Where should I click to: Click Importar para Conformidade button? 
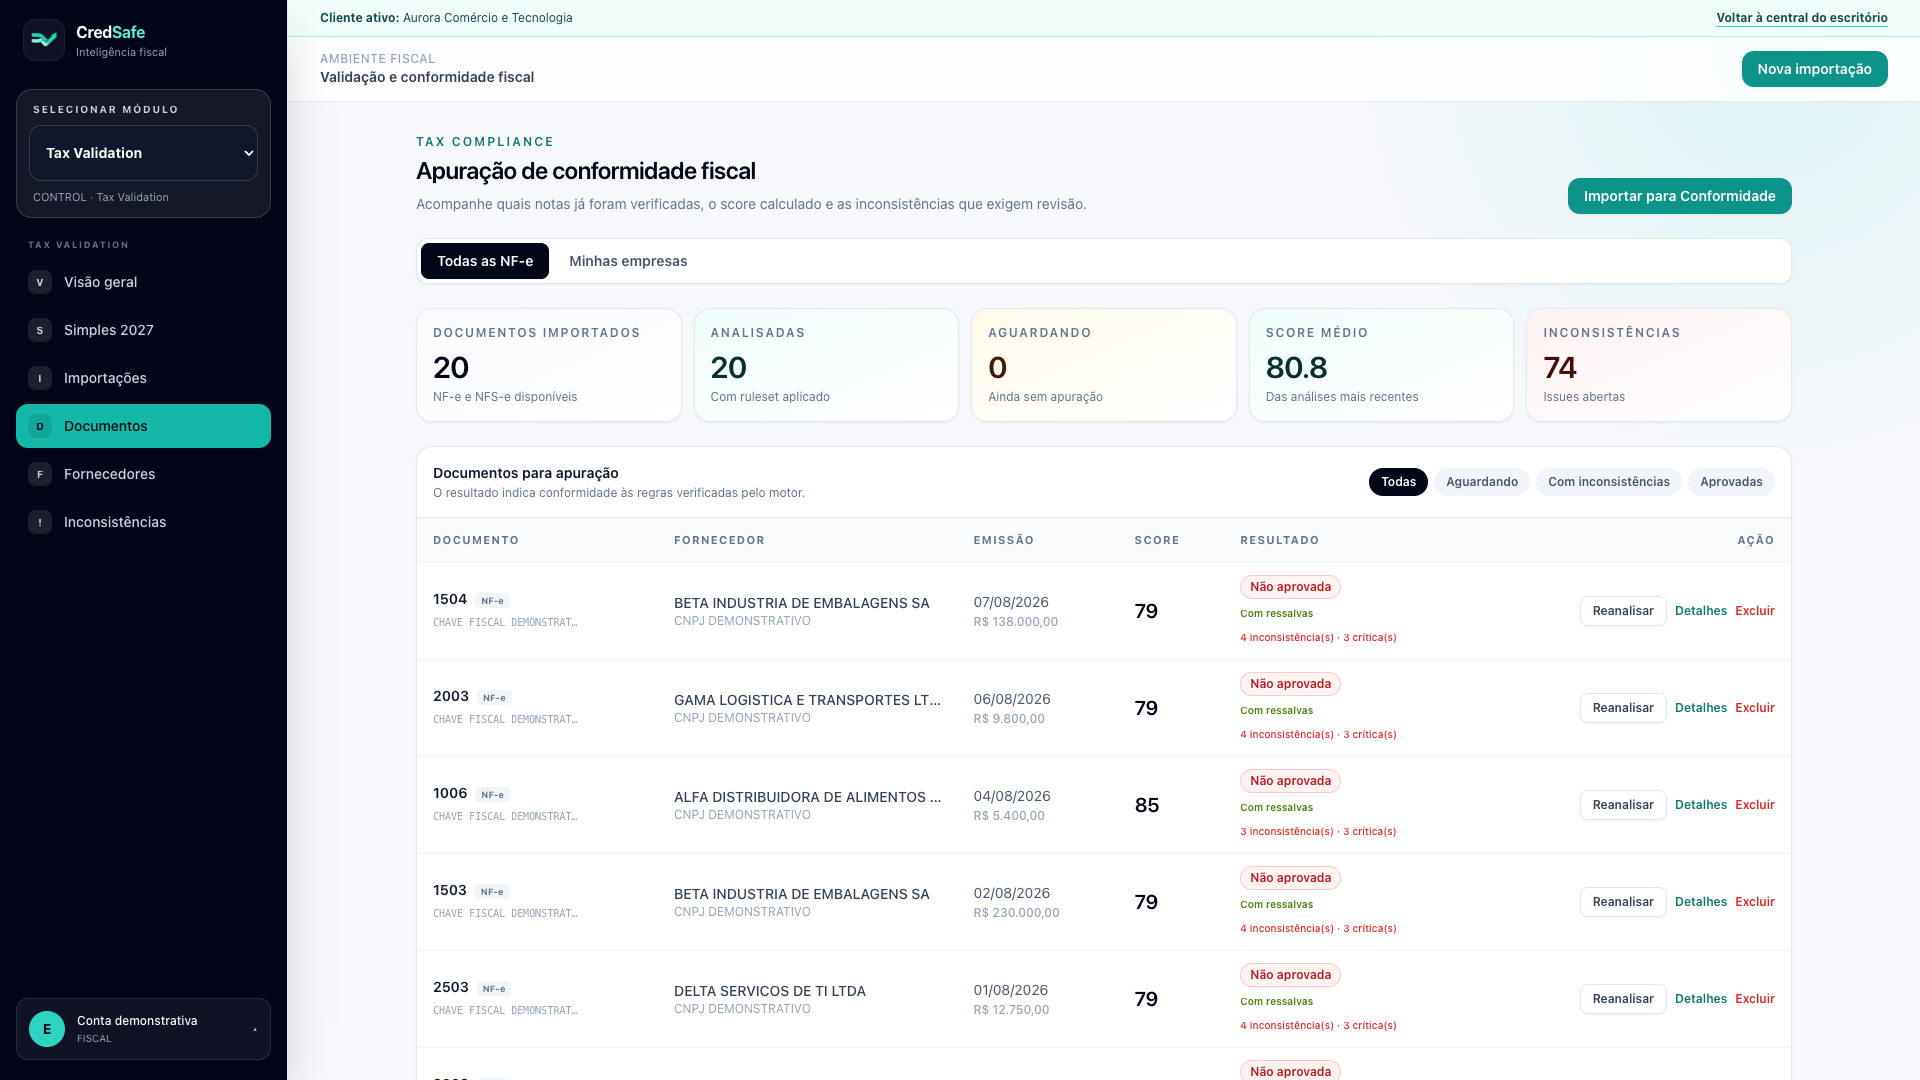[1679, 196]
